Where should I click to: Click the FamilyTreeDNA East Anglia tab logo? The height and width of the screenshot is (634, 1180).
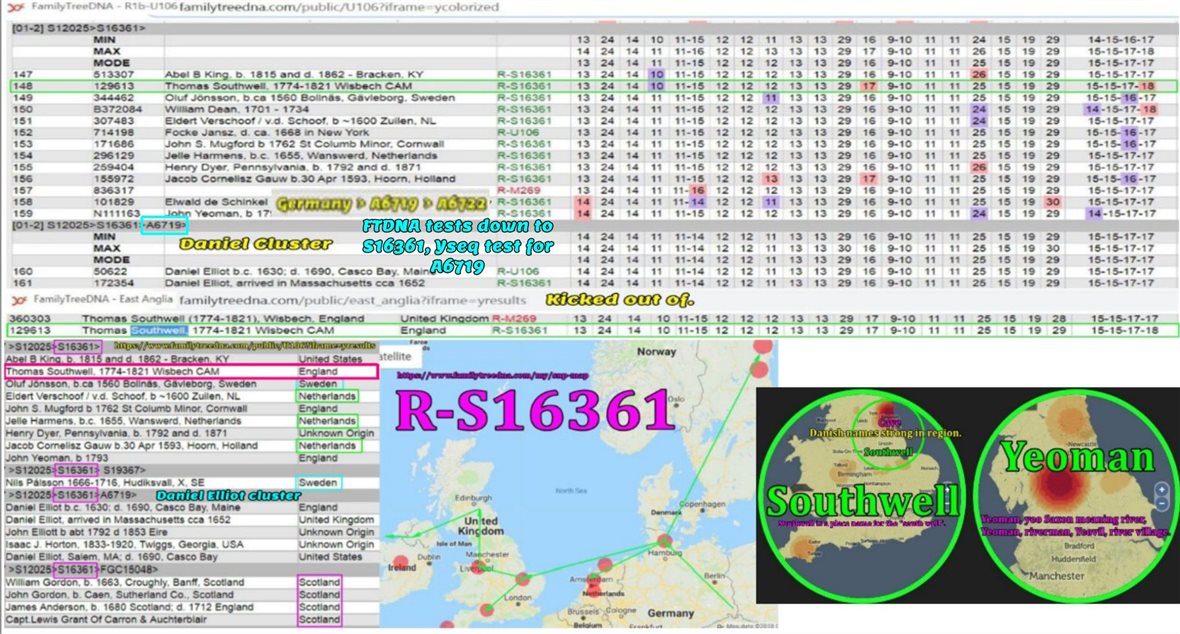pyautogui.click(x=17, y=298)
